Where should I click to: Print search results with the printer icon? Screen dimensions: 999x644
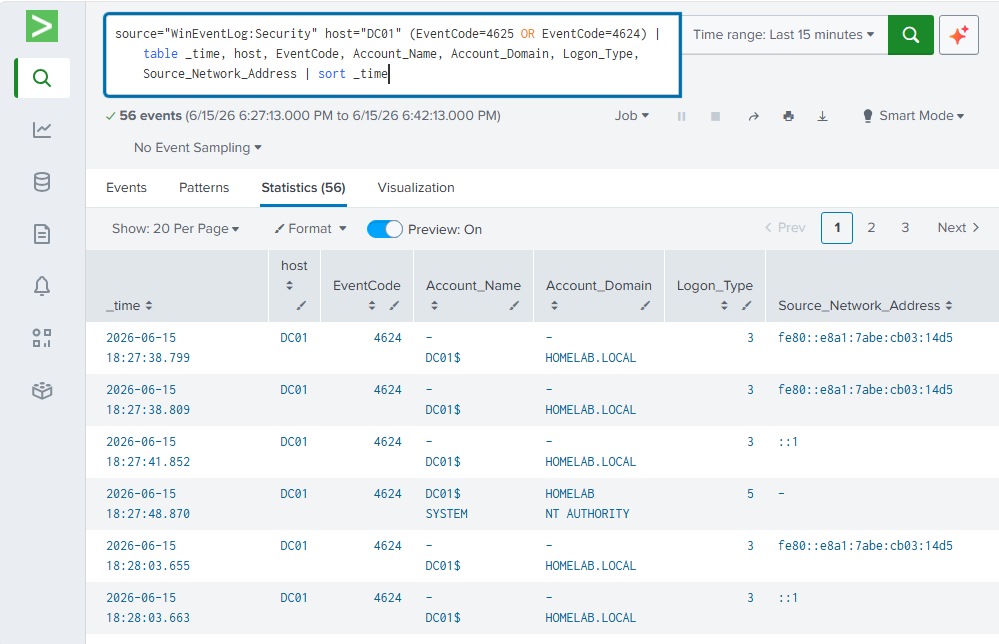(x=788, y=116)
